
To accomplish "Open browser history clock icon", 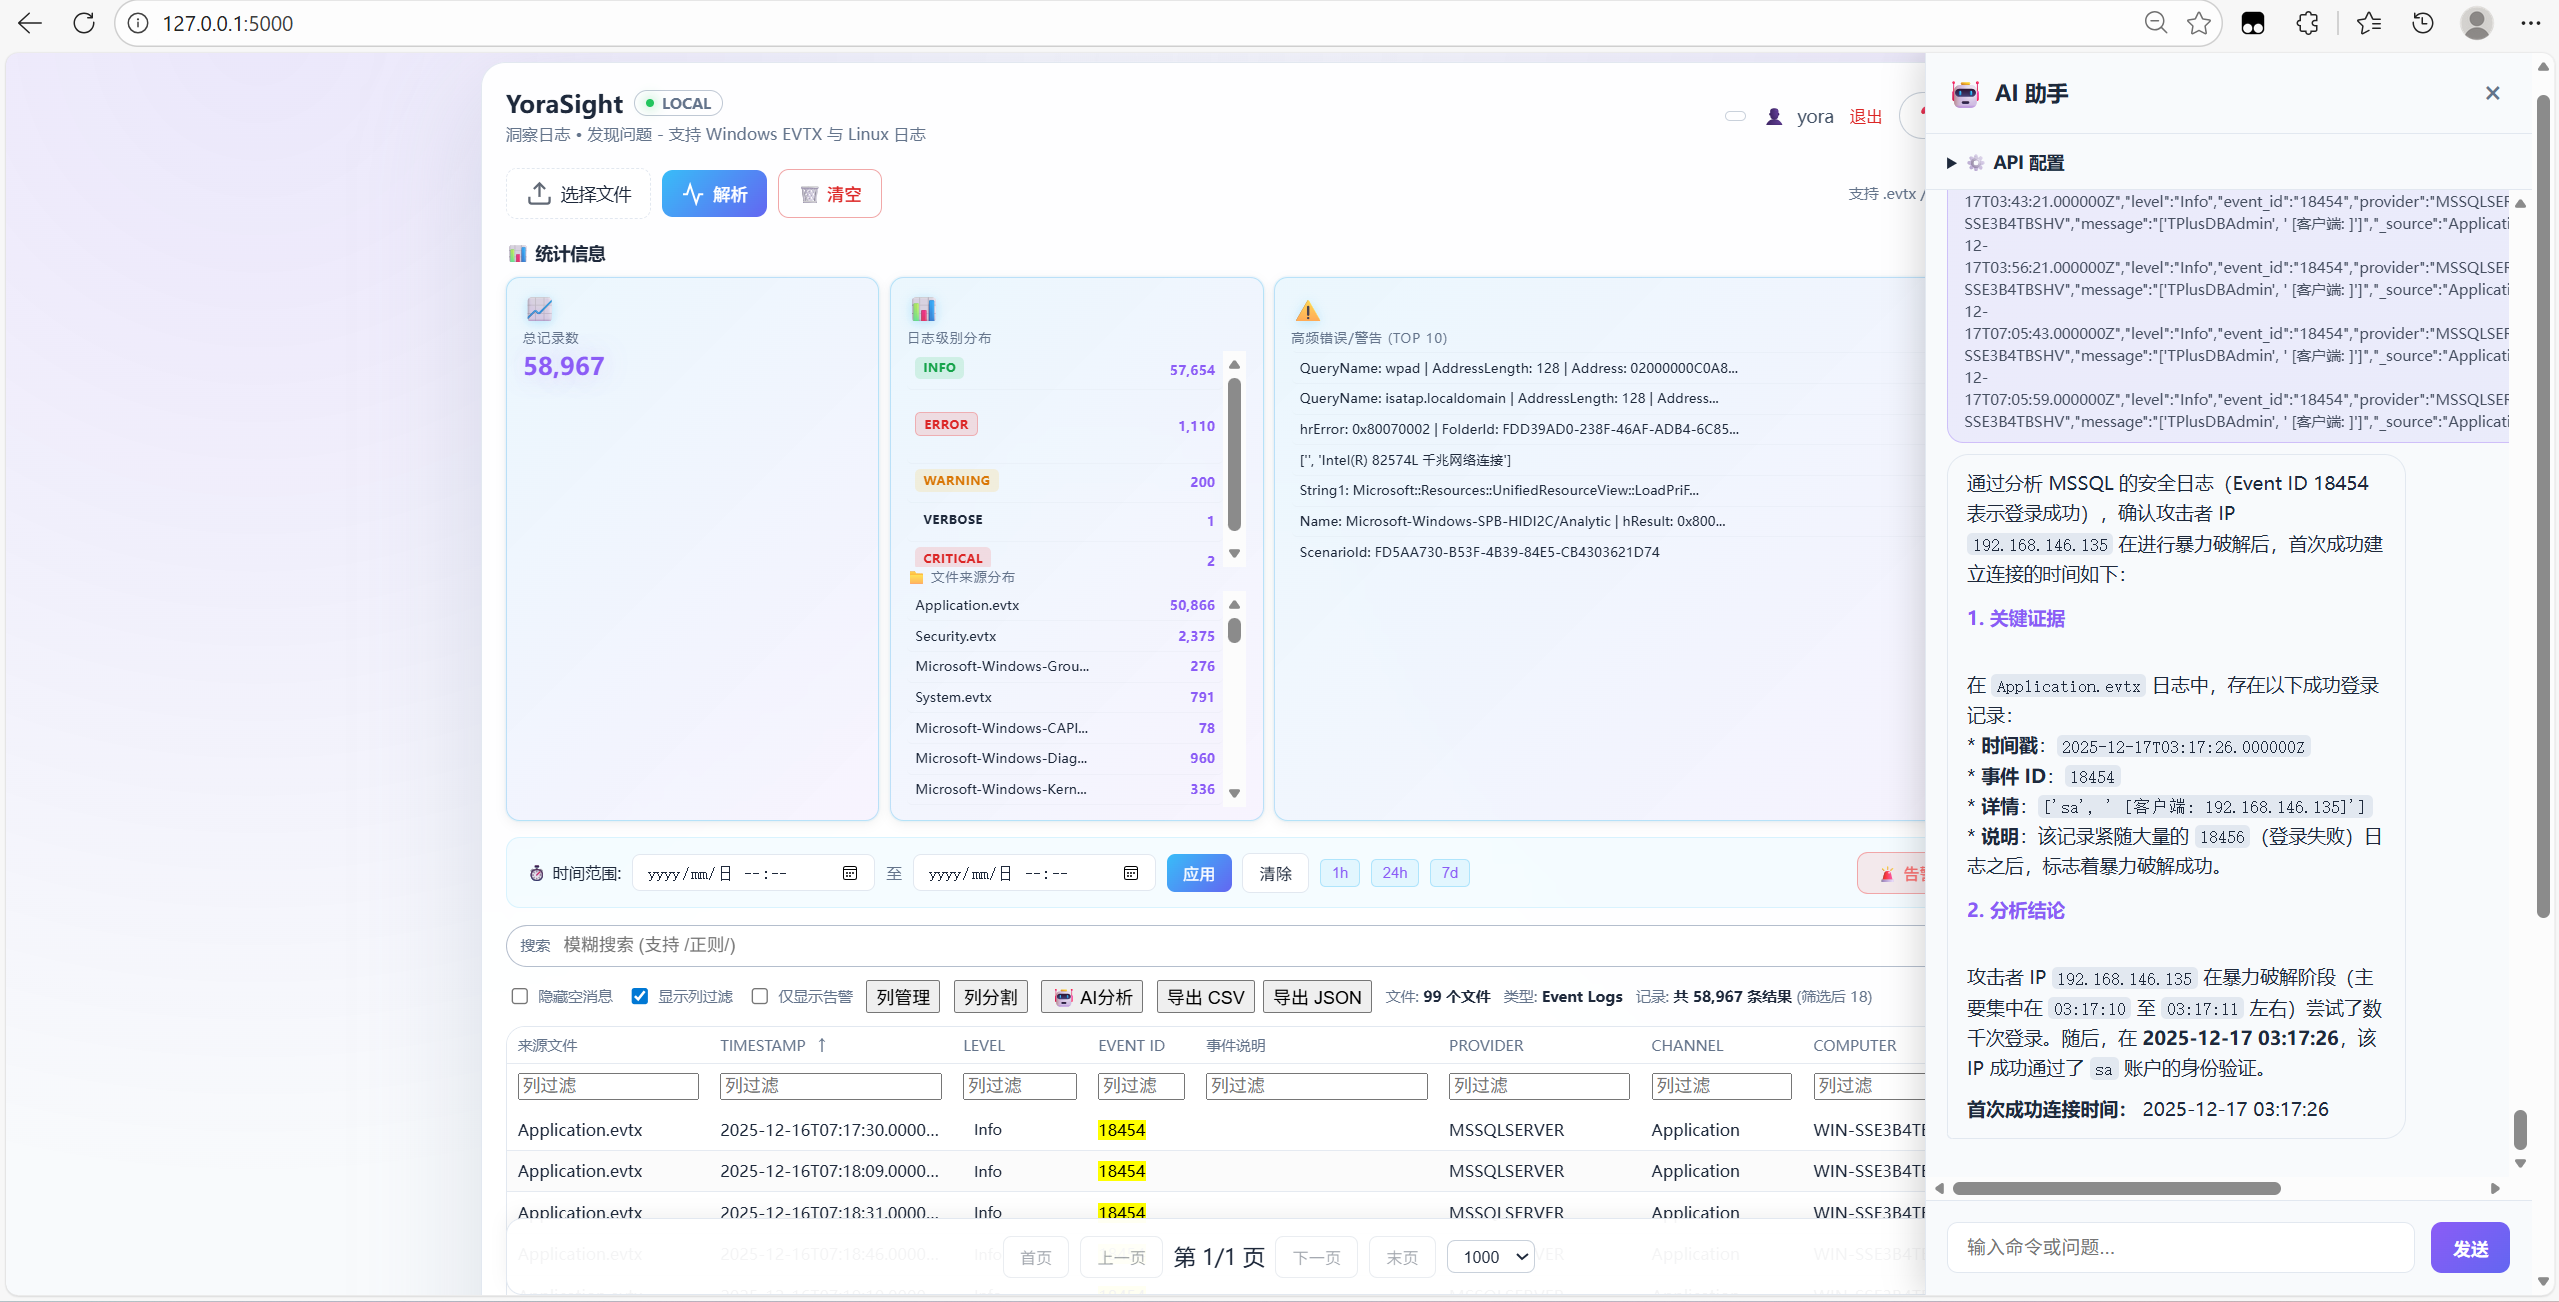I will (x=2423, y=23).
